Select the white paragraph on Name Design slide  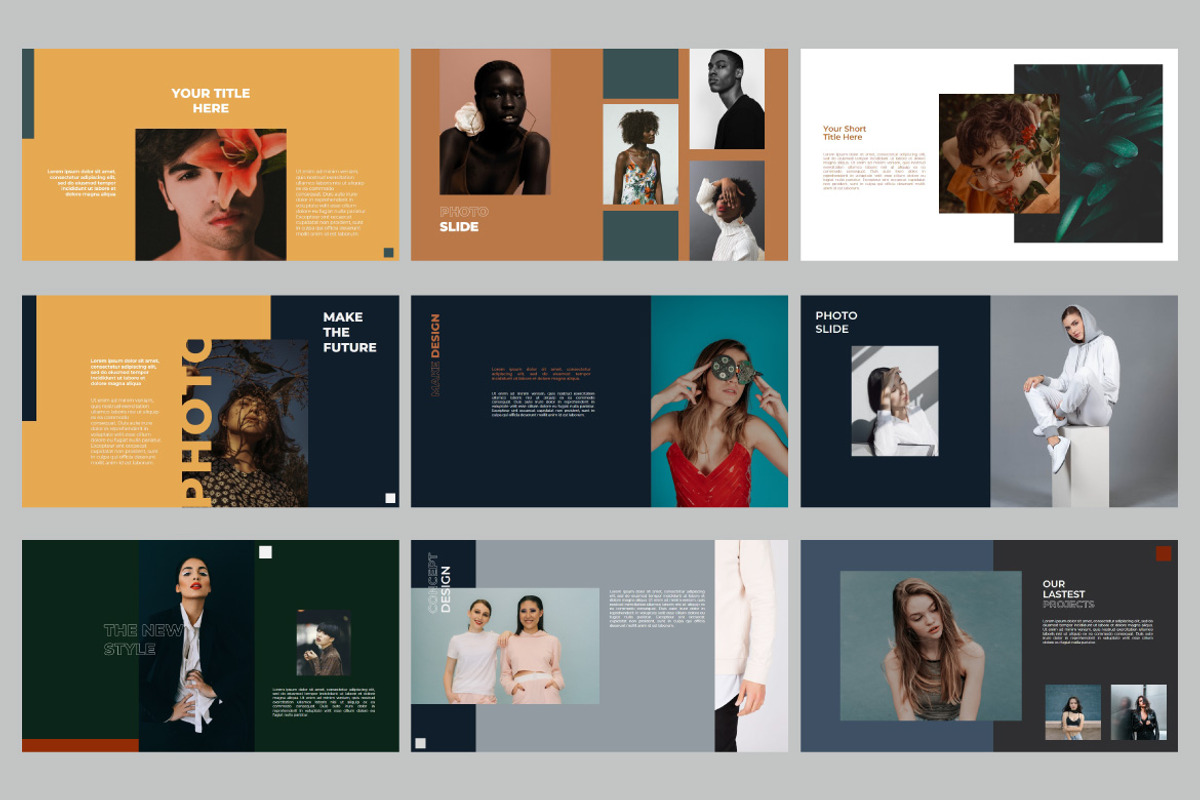(x=543, y=403)
